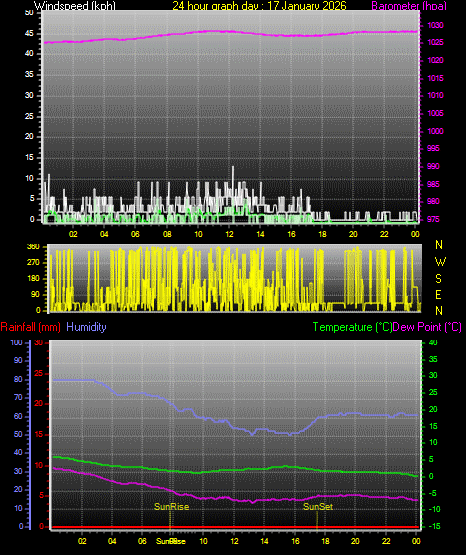Click hour 18 on windspeed graph time axis
Viewport: 466px width, 555px height.
tap(322, 234)
